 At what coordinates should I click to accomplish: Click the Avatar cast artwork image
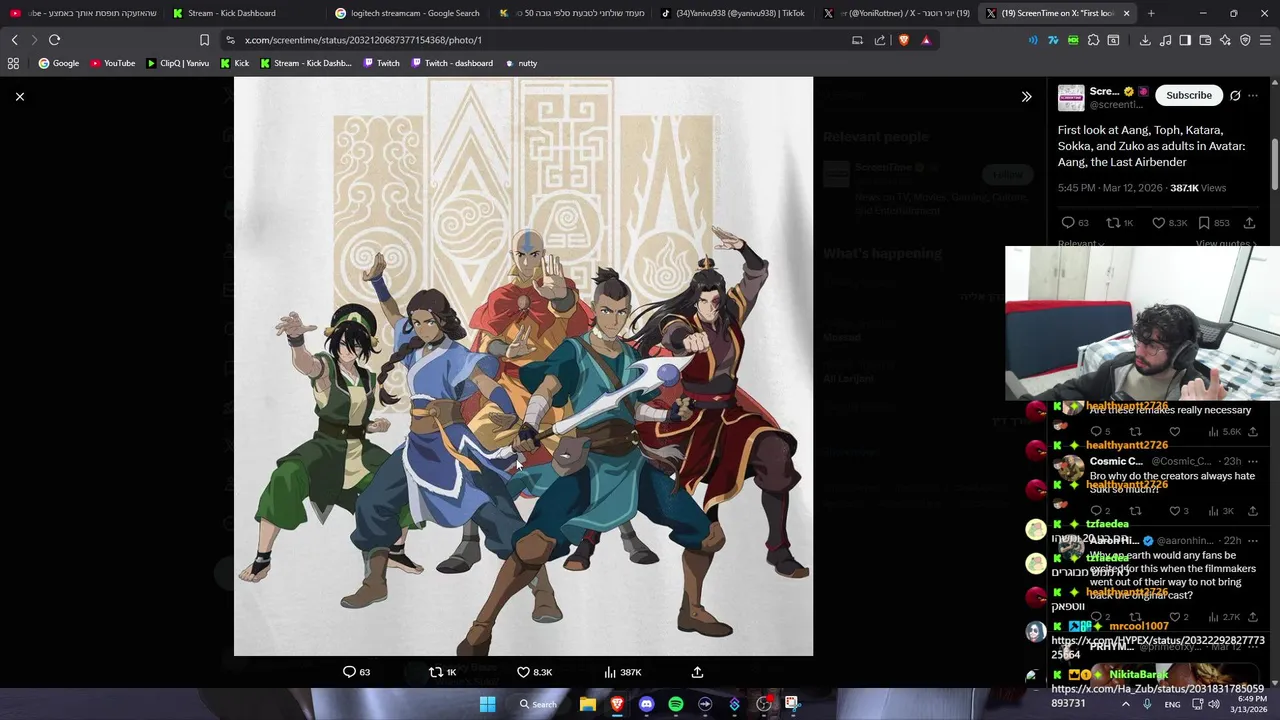(523, 366)
